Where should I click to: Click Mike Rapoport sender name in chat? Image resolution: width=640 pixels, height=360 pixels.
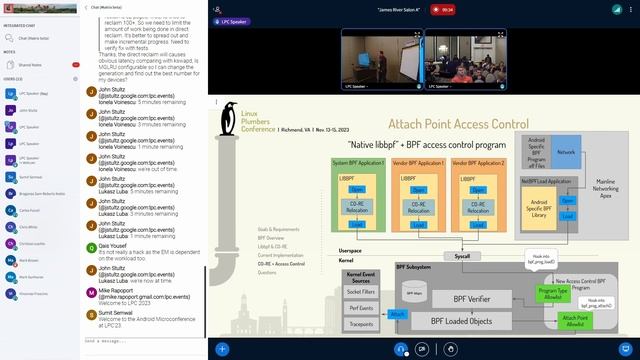(x=116, y=291)
